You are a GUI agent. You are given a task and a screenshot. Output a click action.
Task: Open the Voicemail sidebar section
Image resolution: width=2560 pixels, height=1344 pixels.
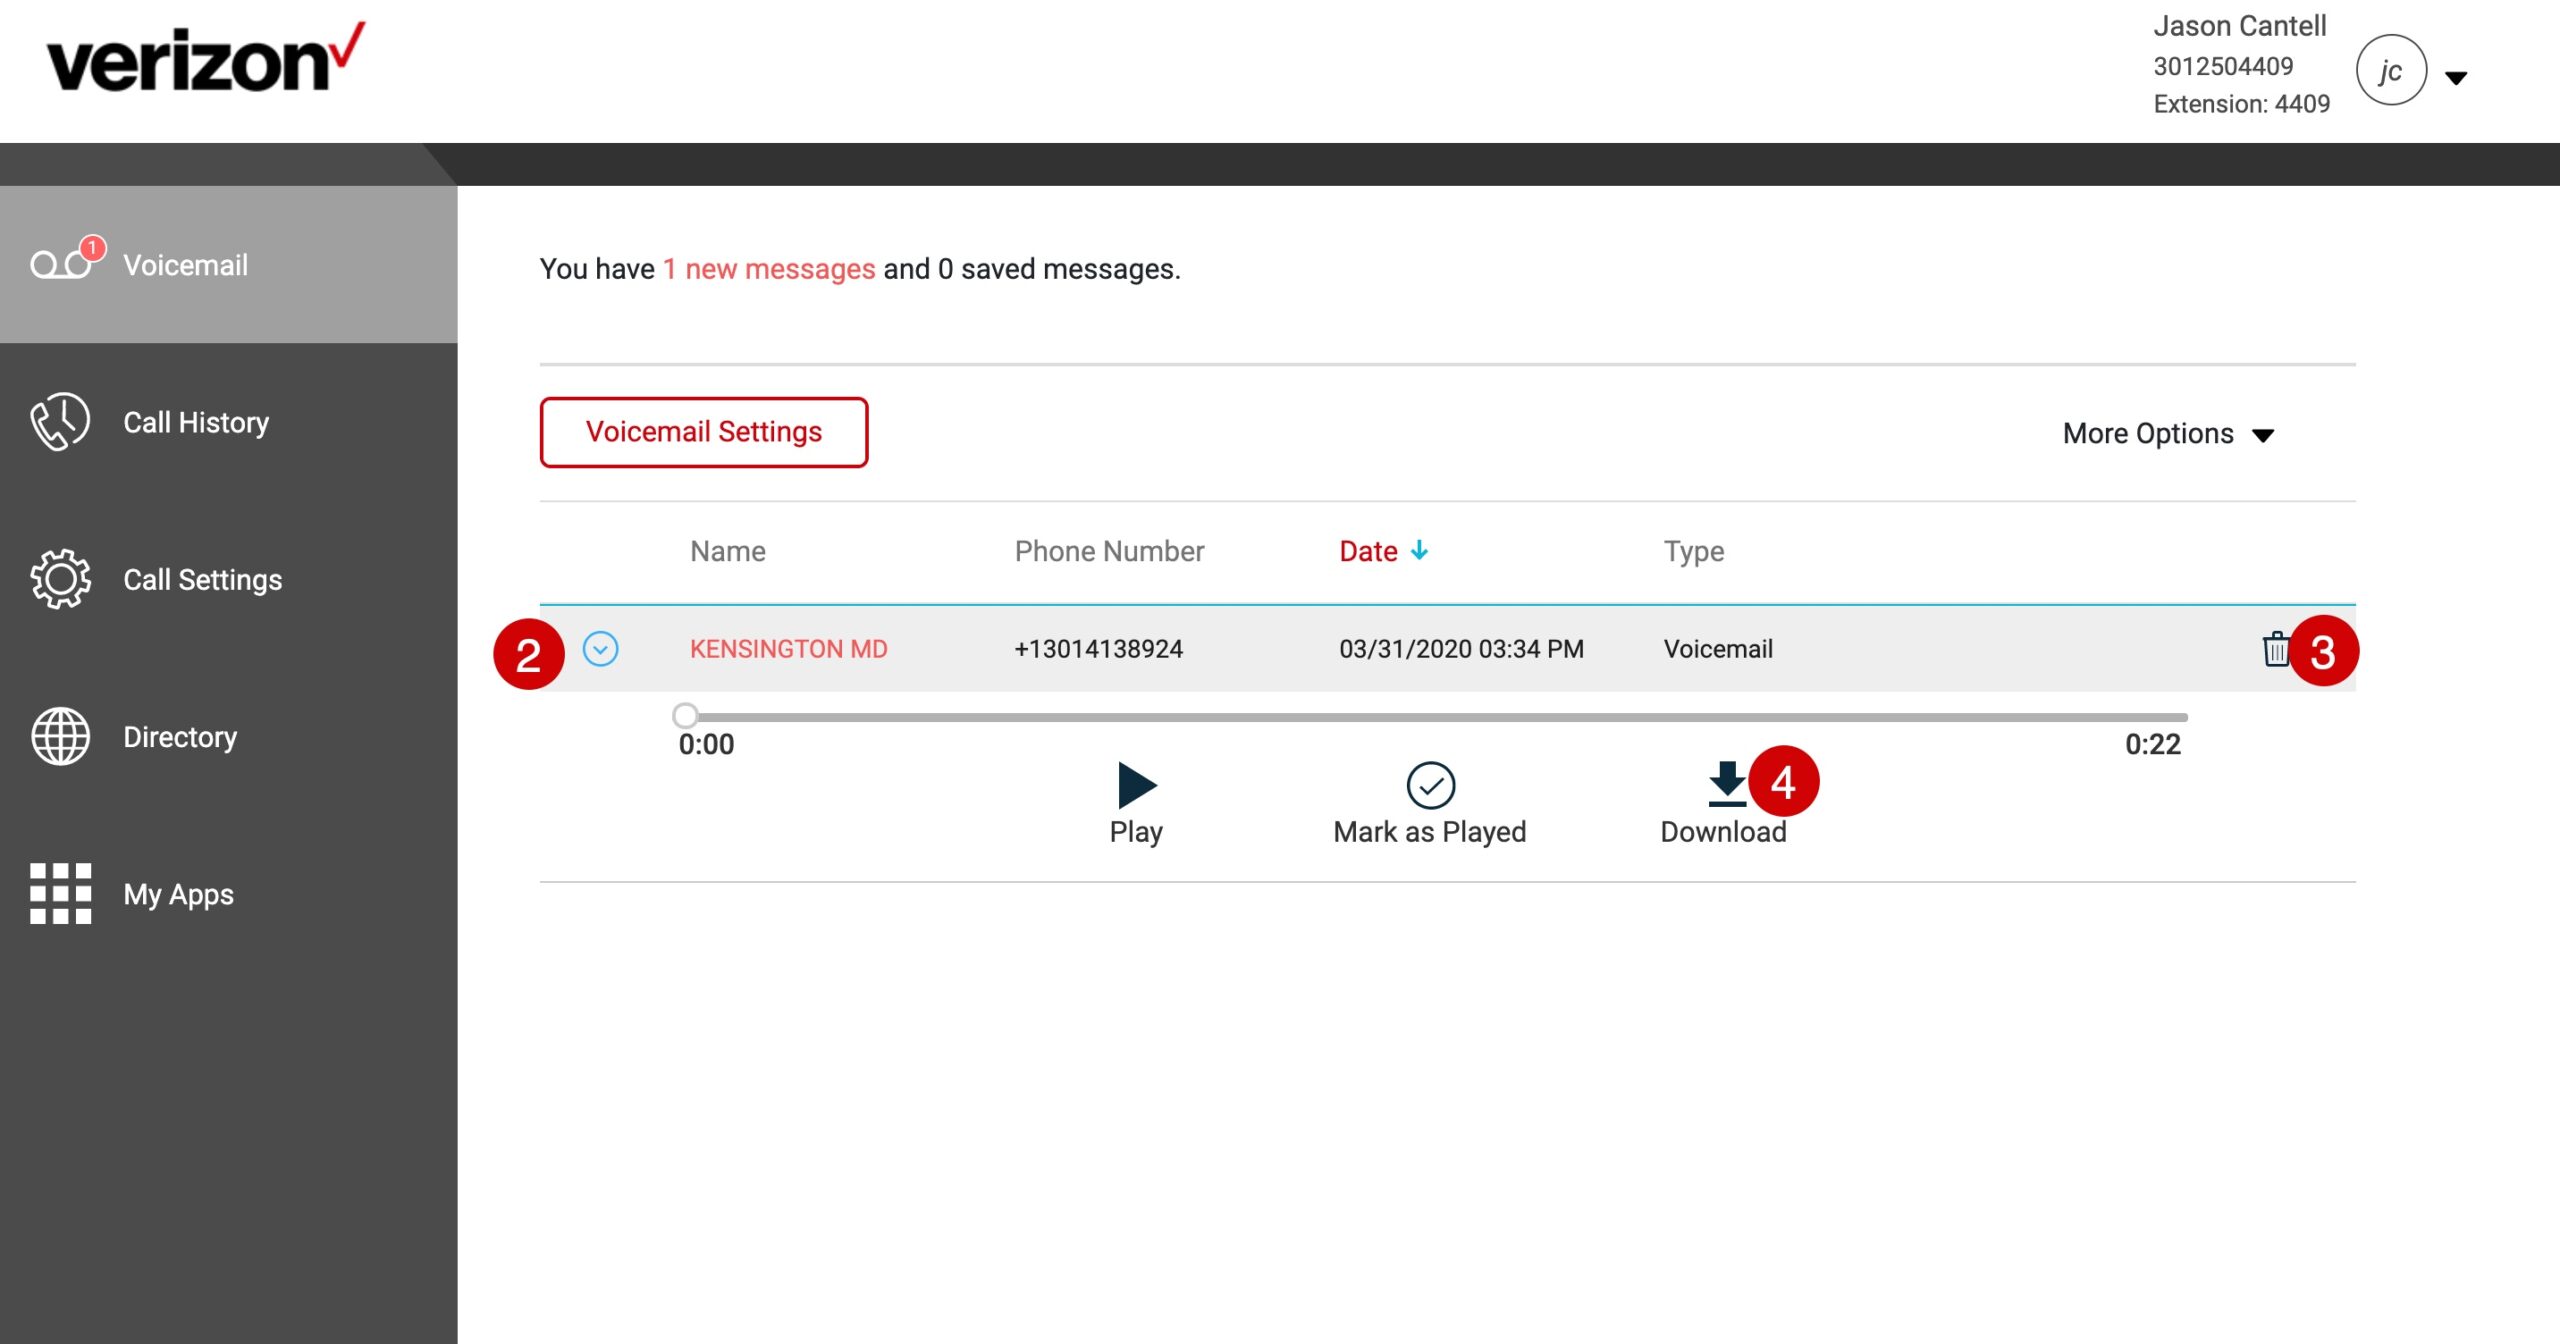click(x=228, y=265)
